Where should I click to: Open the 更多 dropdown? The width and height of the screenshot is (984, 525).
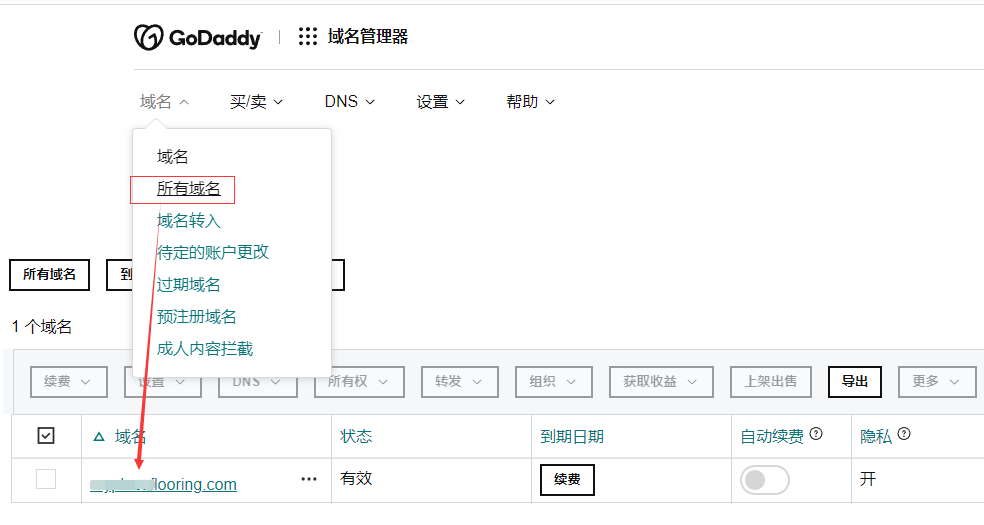(937, 381)
